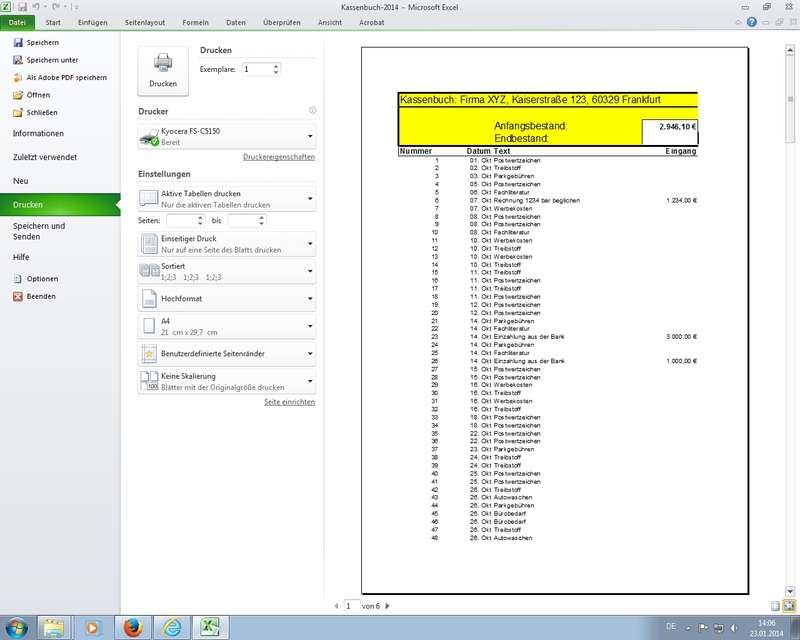Viewport: 800px width, 640px height.
Task: Expand the Keine Skalierung dropdown
Action: (227, 381)
